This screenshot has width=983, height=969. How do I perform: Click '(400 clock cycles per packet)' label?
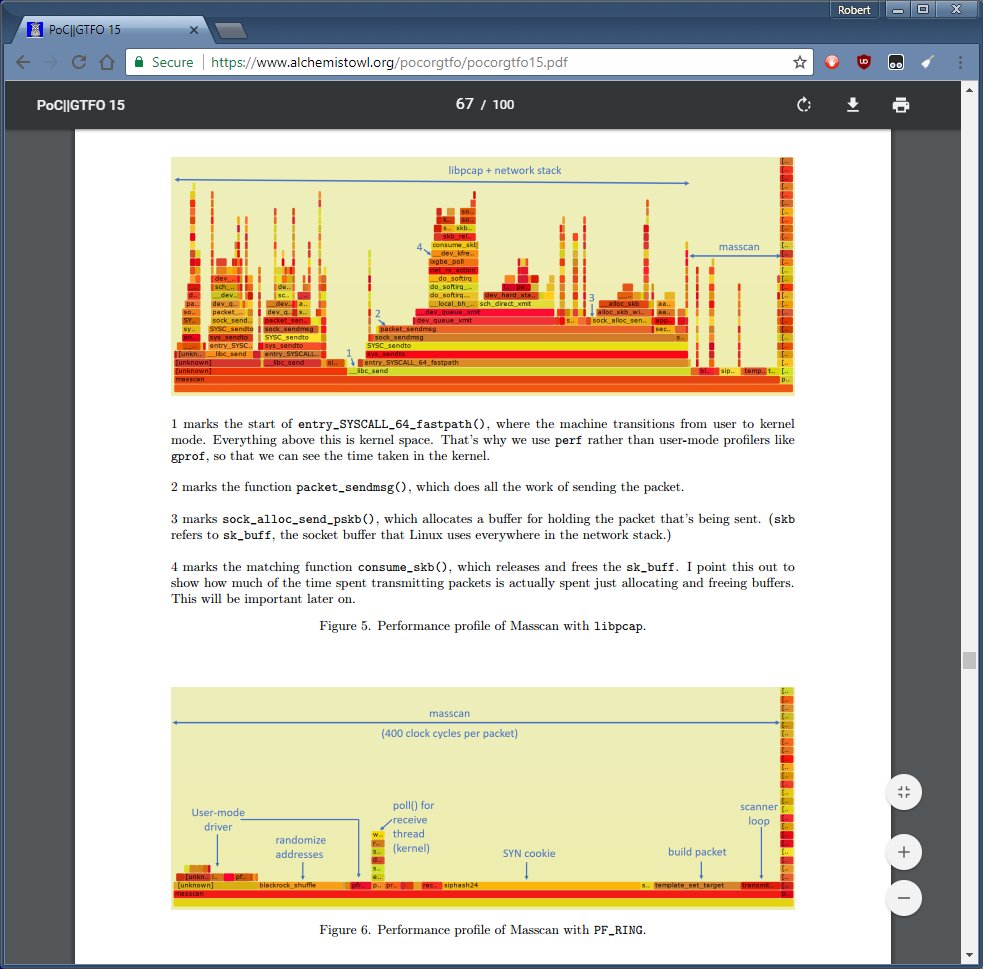pos(449,733)
